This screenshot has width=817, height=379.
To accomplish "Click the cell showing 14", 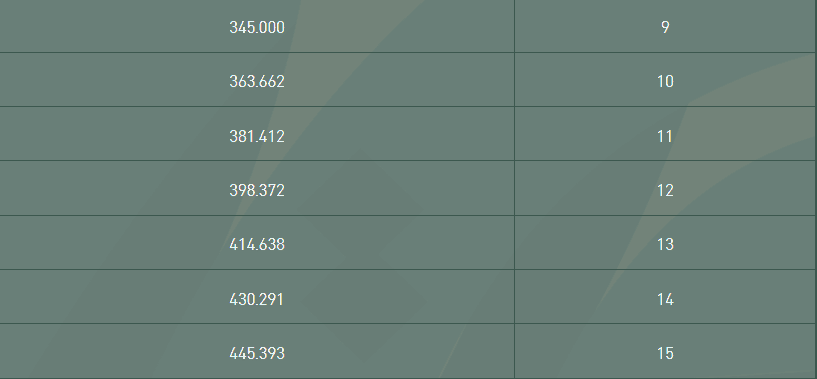I will pos(665,299).
